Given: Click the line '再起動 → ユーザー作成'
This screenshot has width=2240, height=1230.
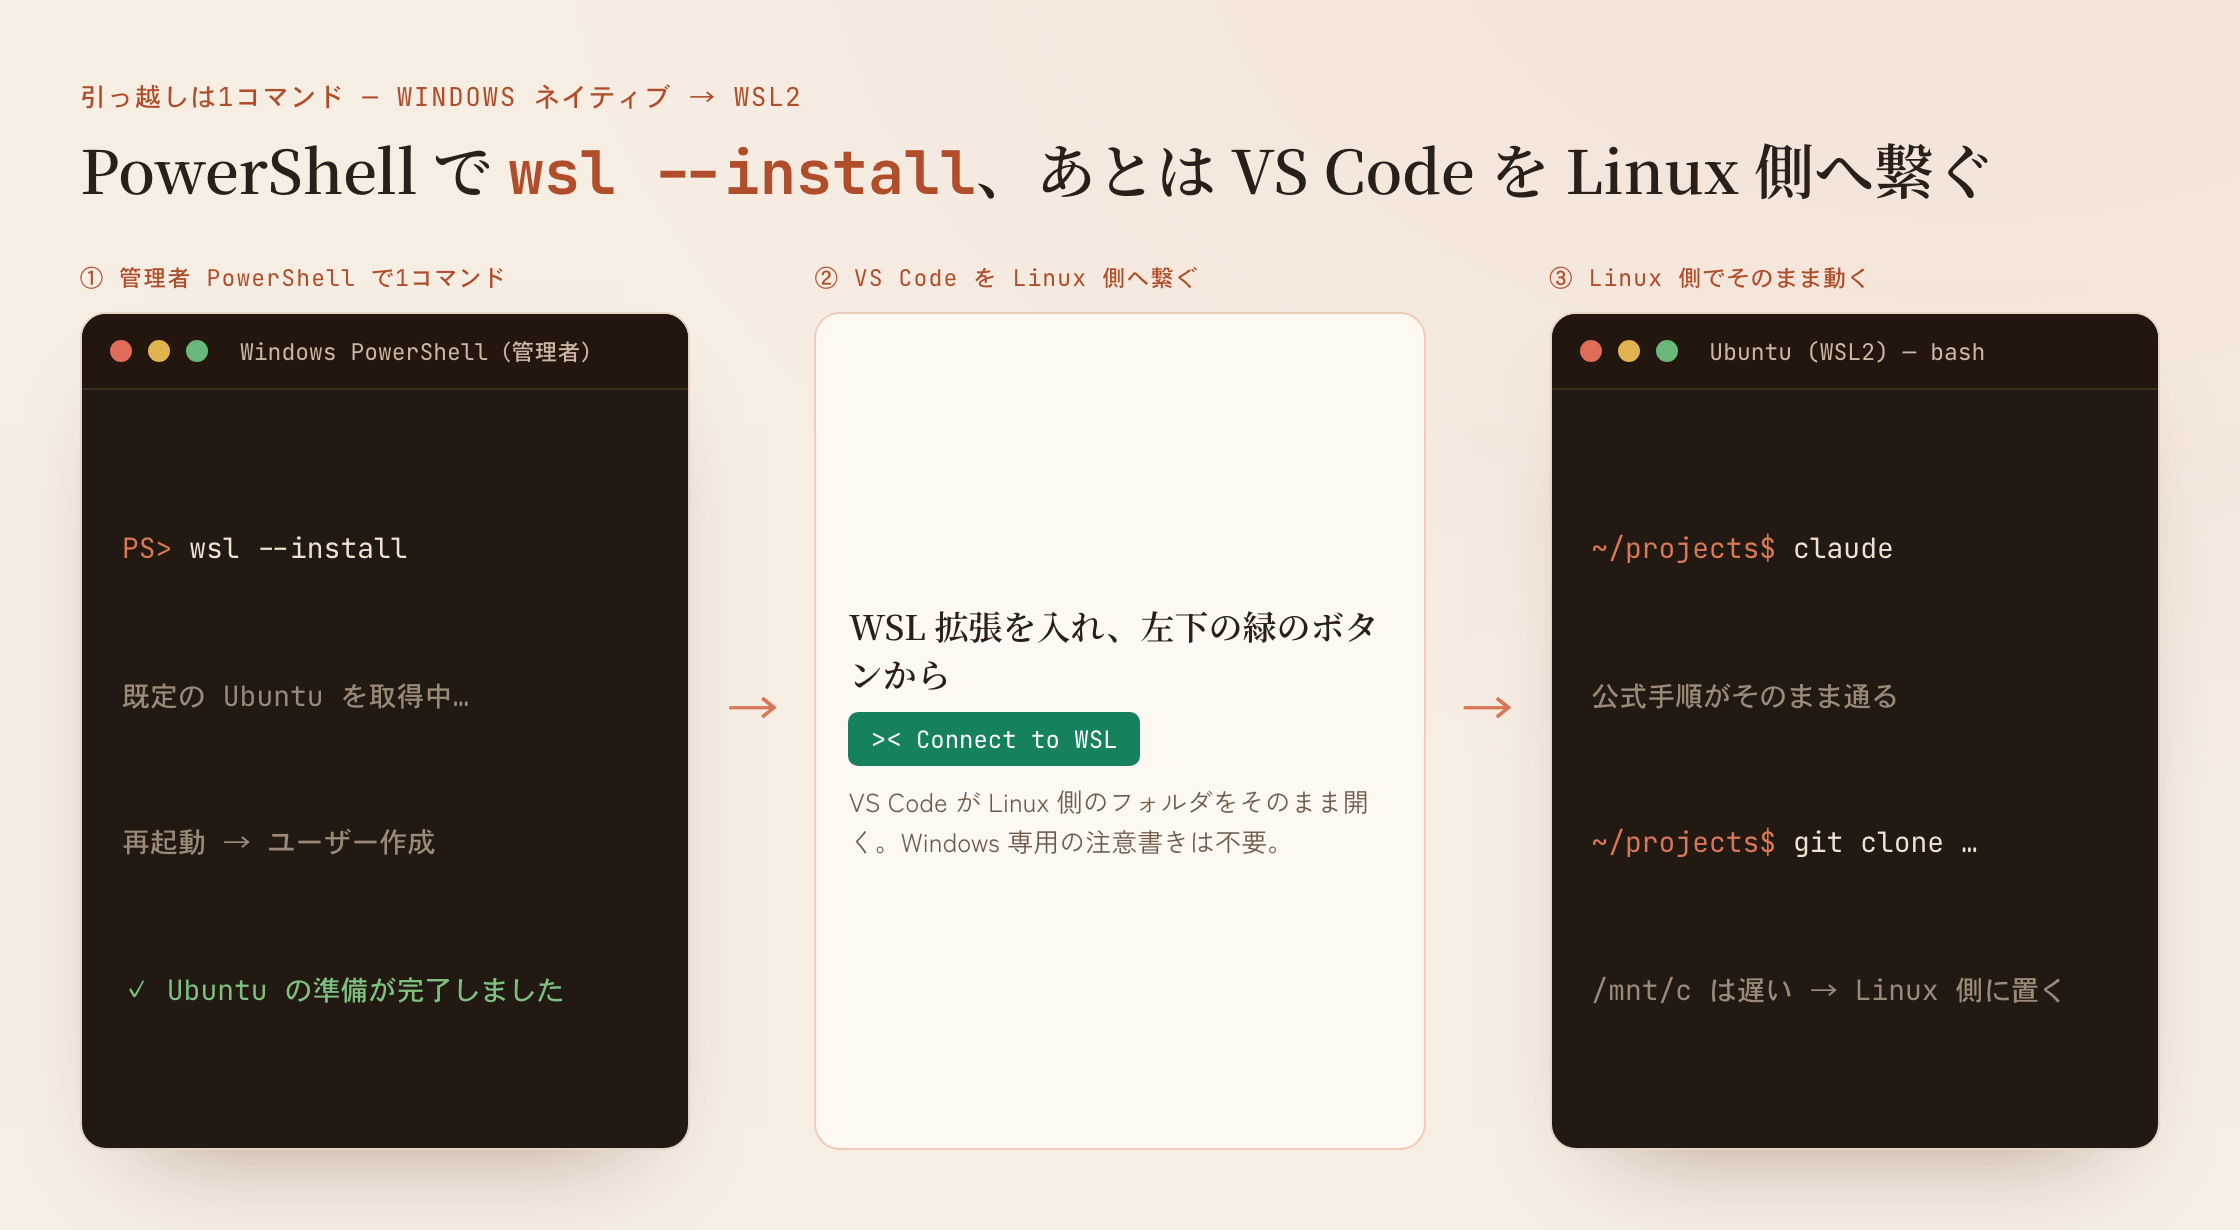Looking at the screenshot, I should pyautogui.click(x=279, y=842).
